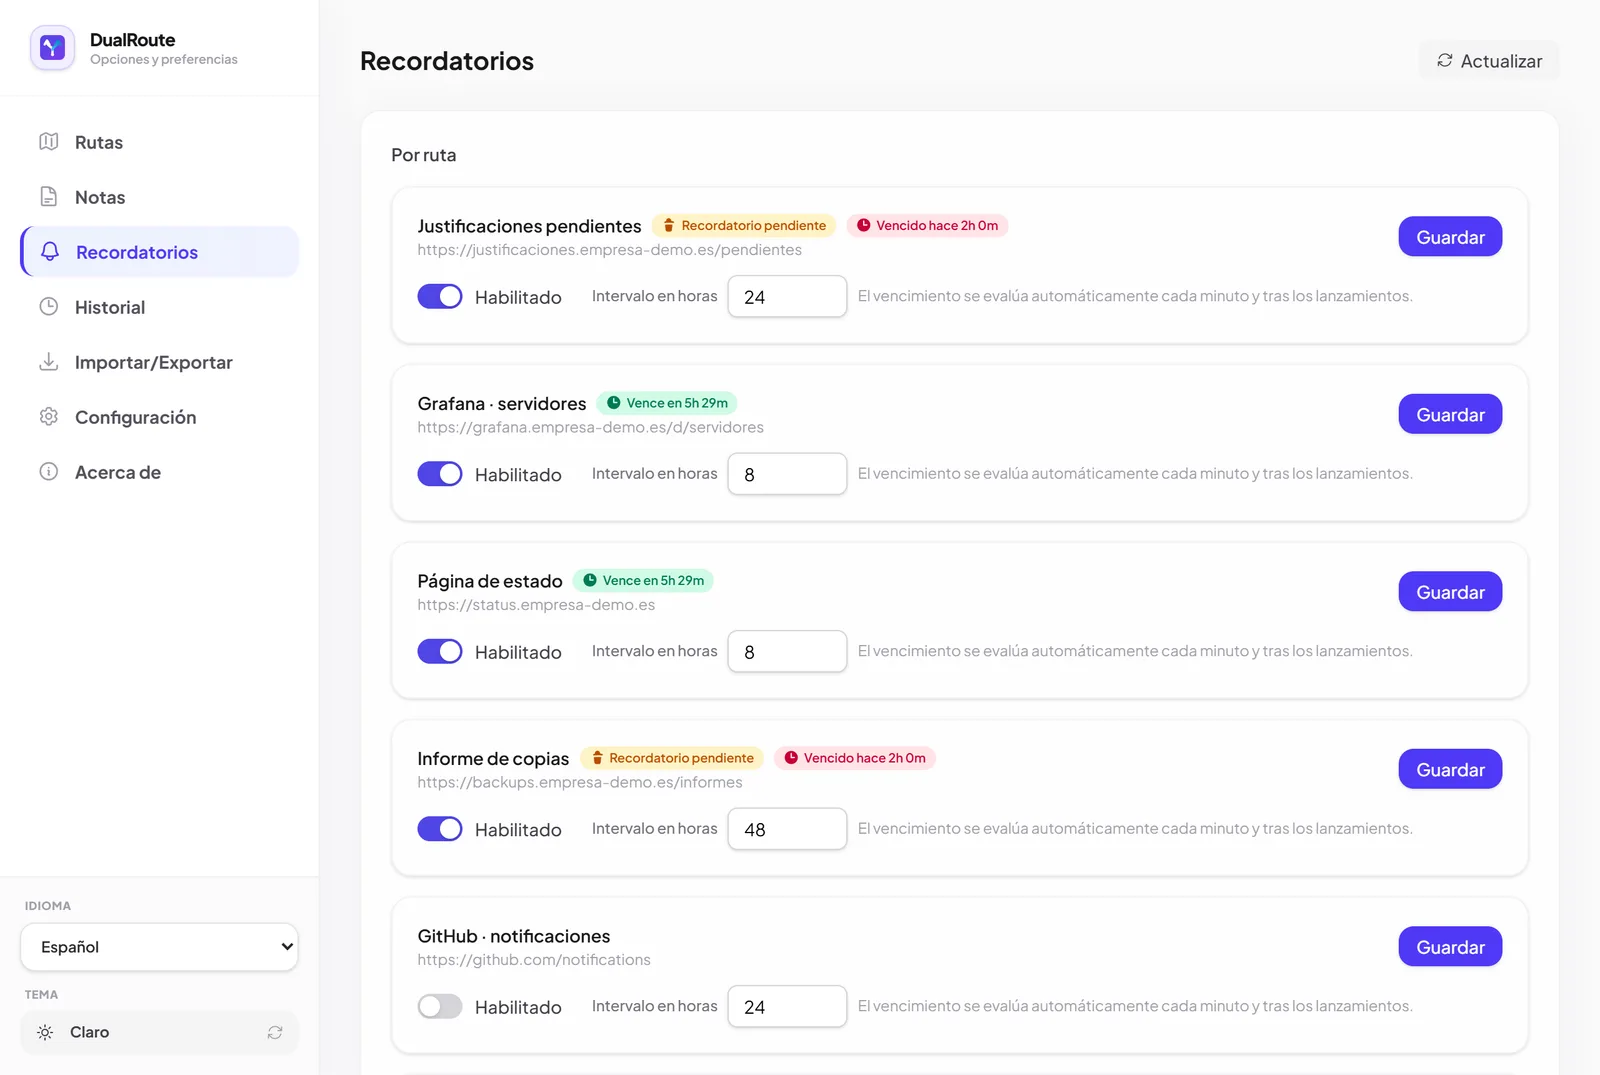Toggle Habilitado switch for Informe de copias

[440, 829]
